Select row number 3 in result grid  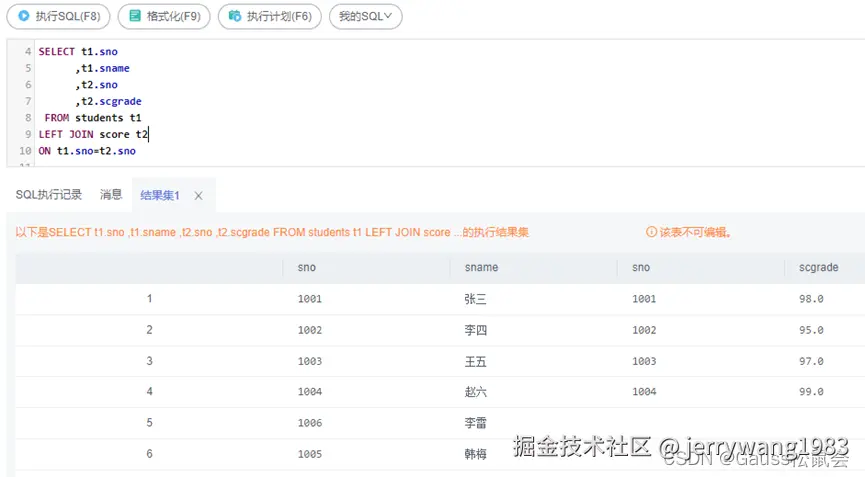149,361
